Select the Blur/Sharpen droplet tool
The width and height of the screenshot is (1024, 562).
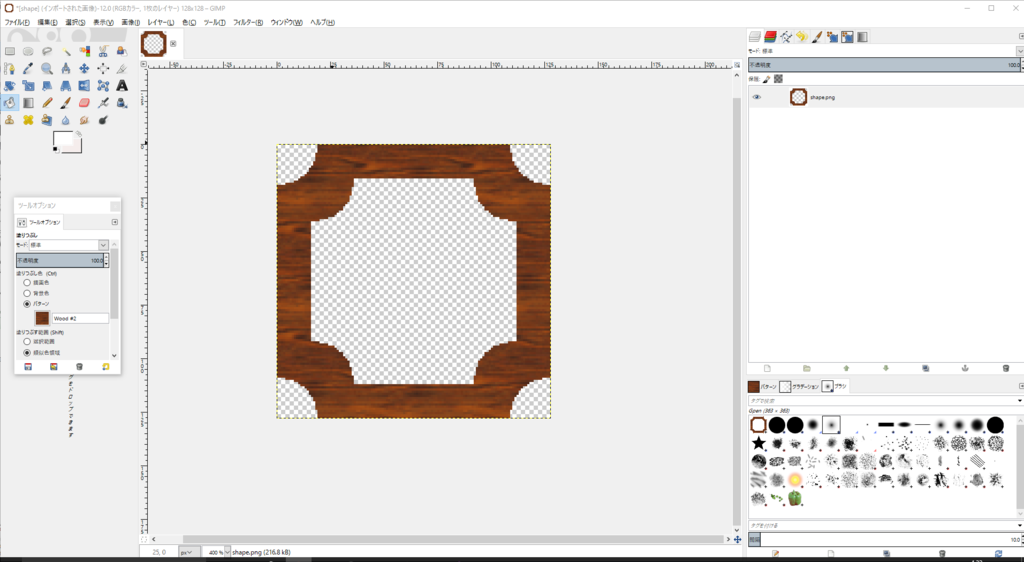pyautogui.click(x=66, y=120)
